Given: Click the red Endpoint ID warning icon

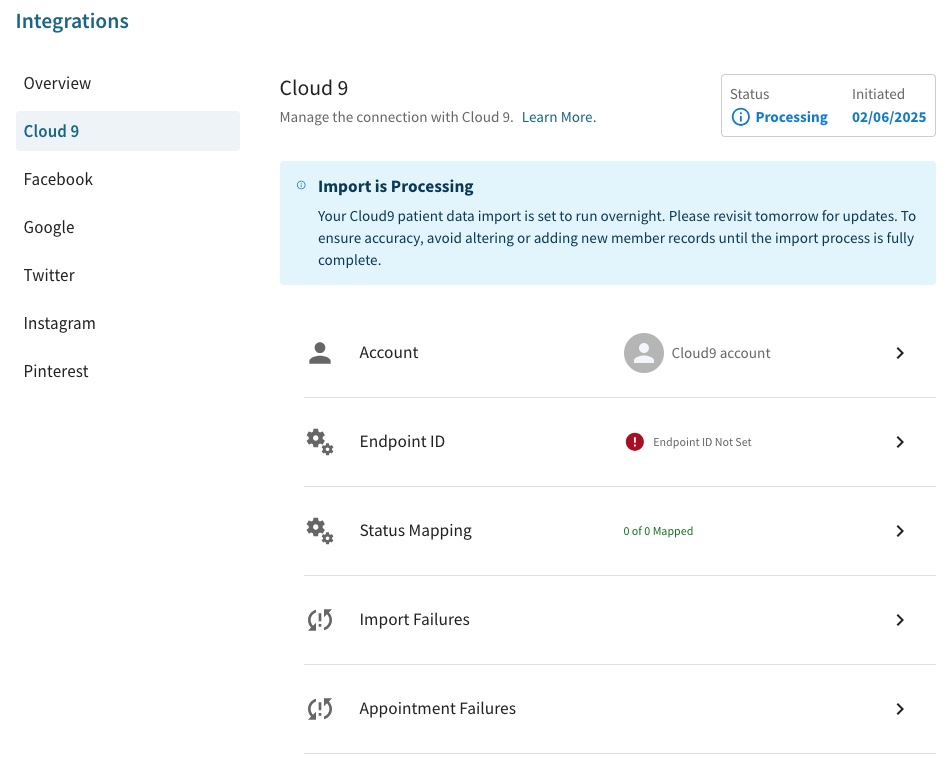Looking at the screenshot, I should coord(634,442).
